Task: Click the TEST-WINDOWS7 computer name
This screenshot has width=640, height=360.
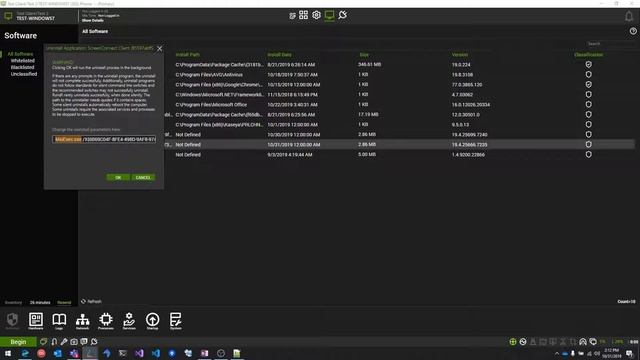Action: coord(35,18)
